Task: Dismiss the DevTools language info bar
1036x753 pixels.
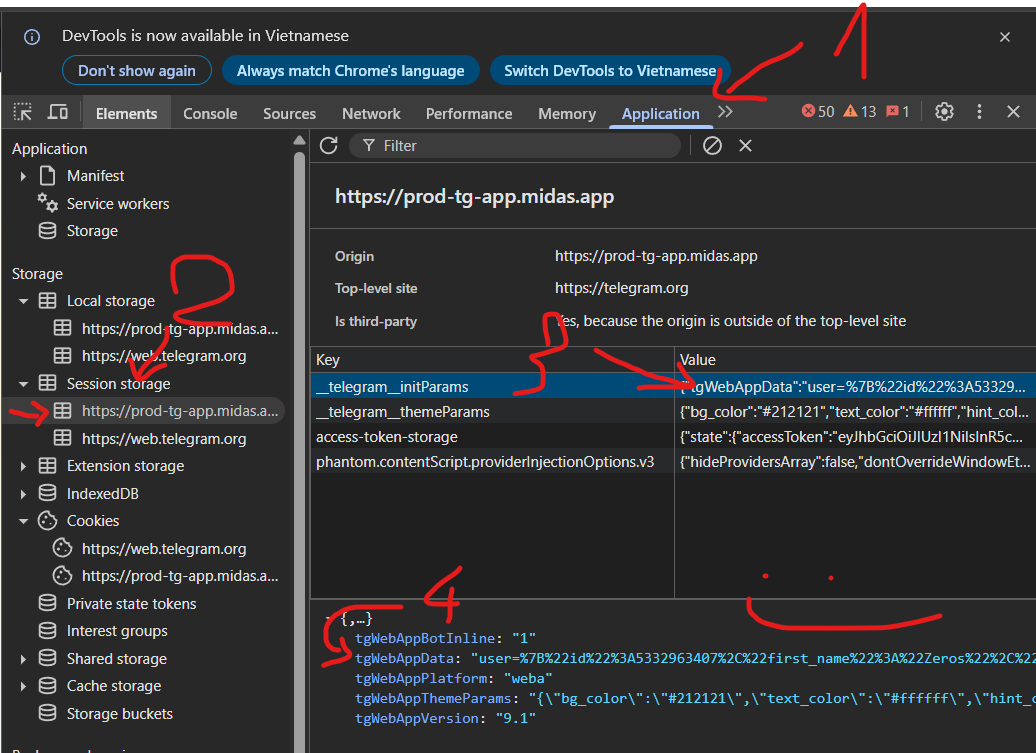Action: [x=1005, y=37]
